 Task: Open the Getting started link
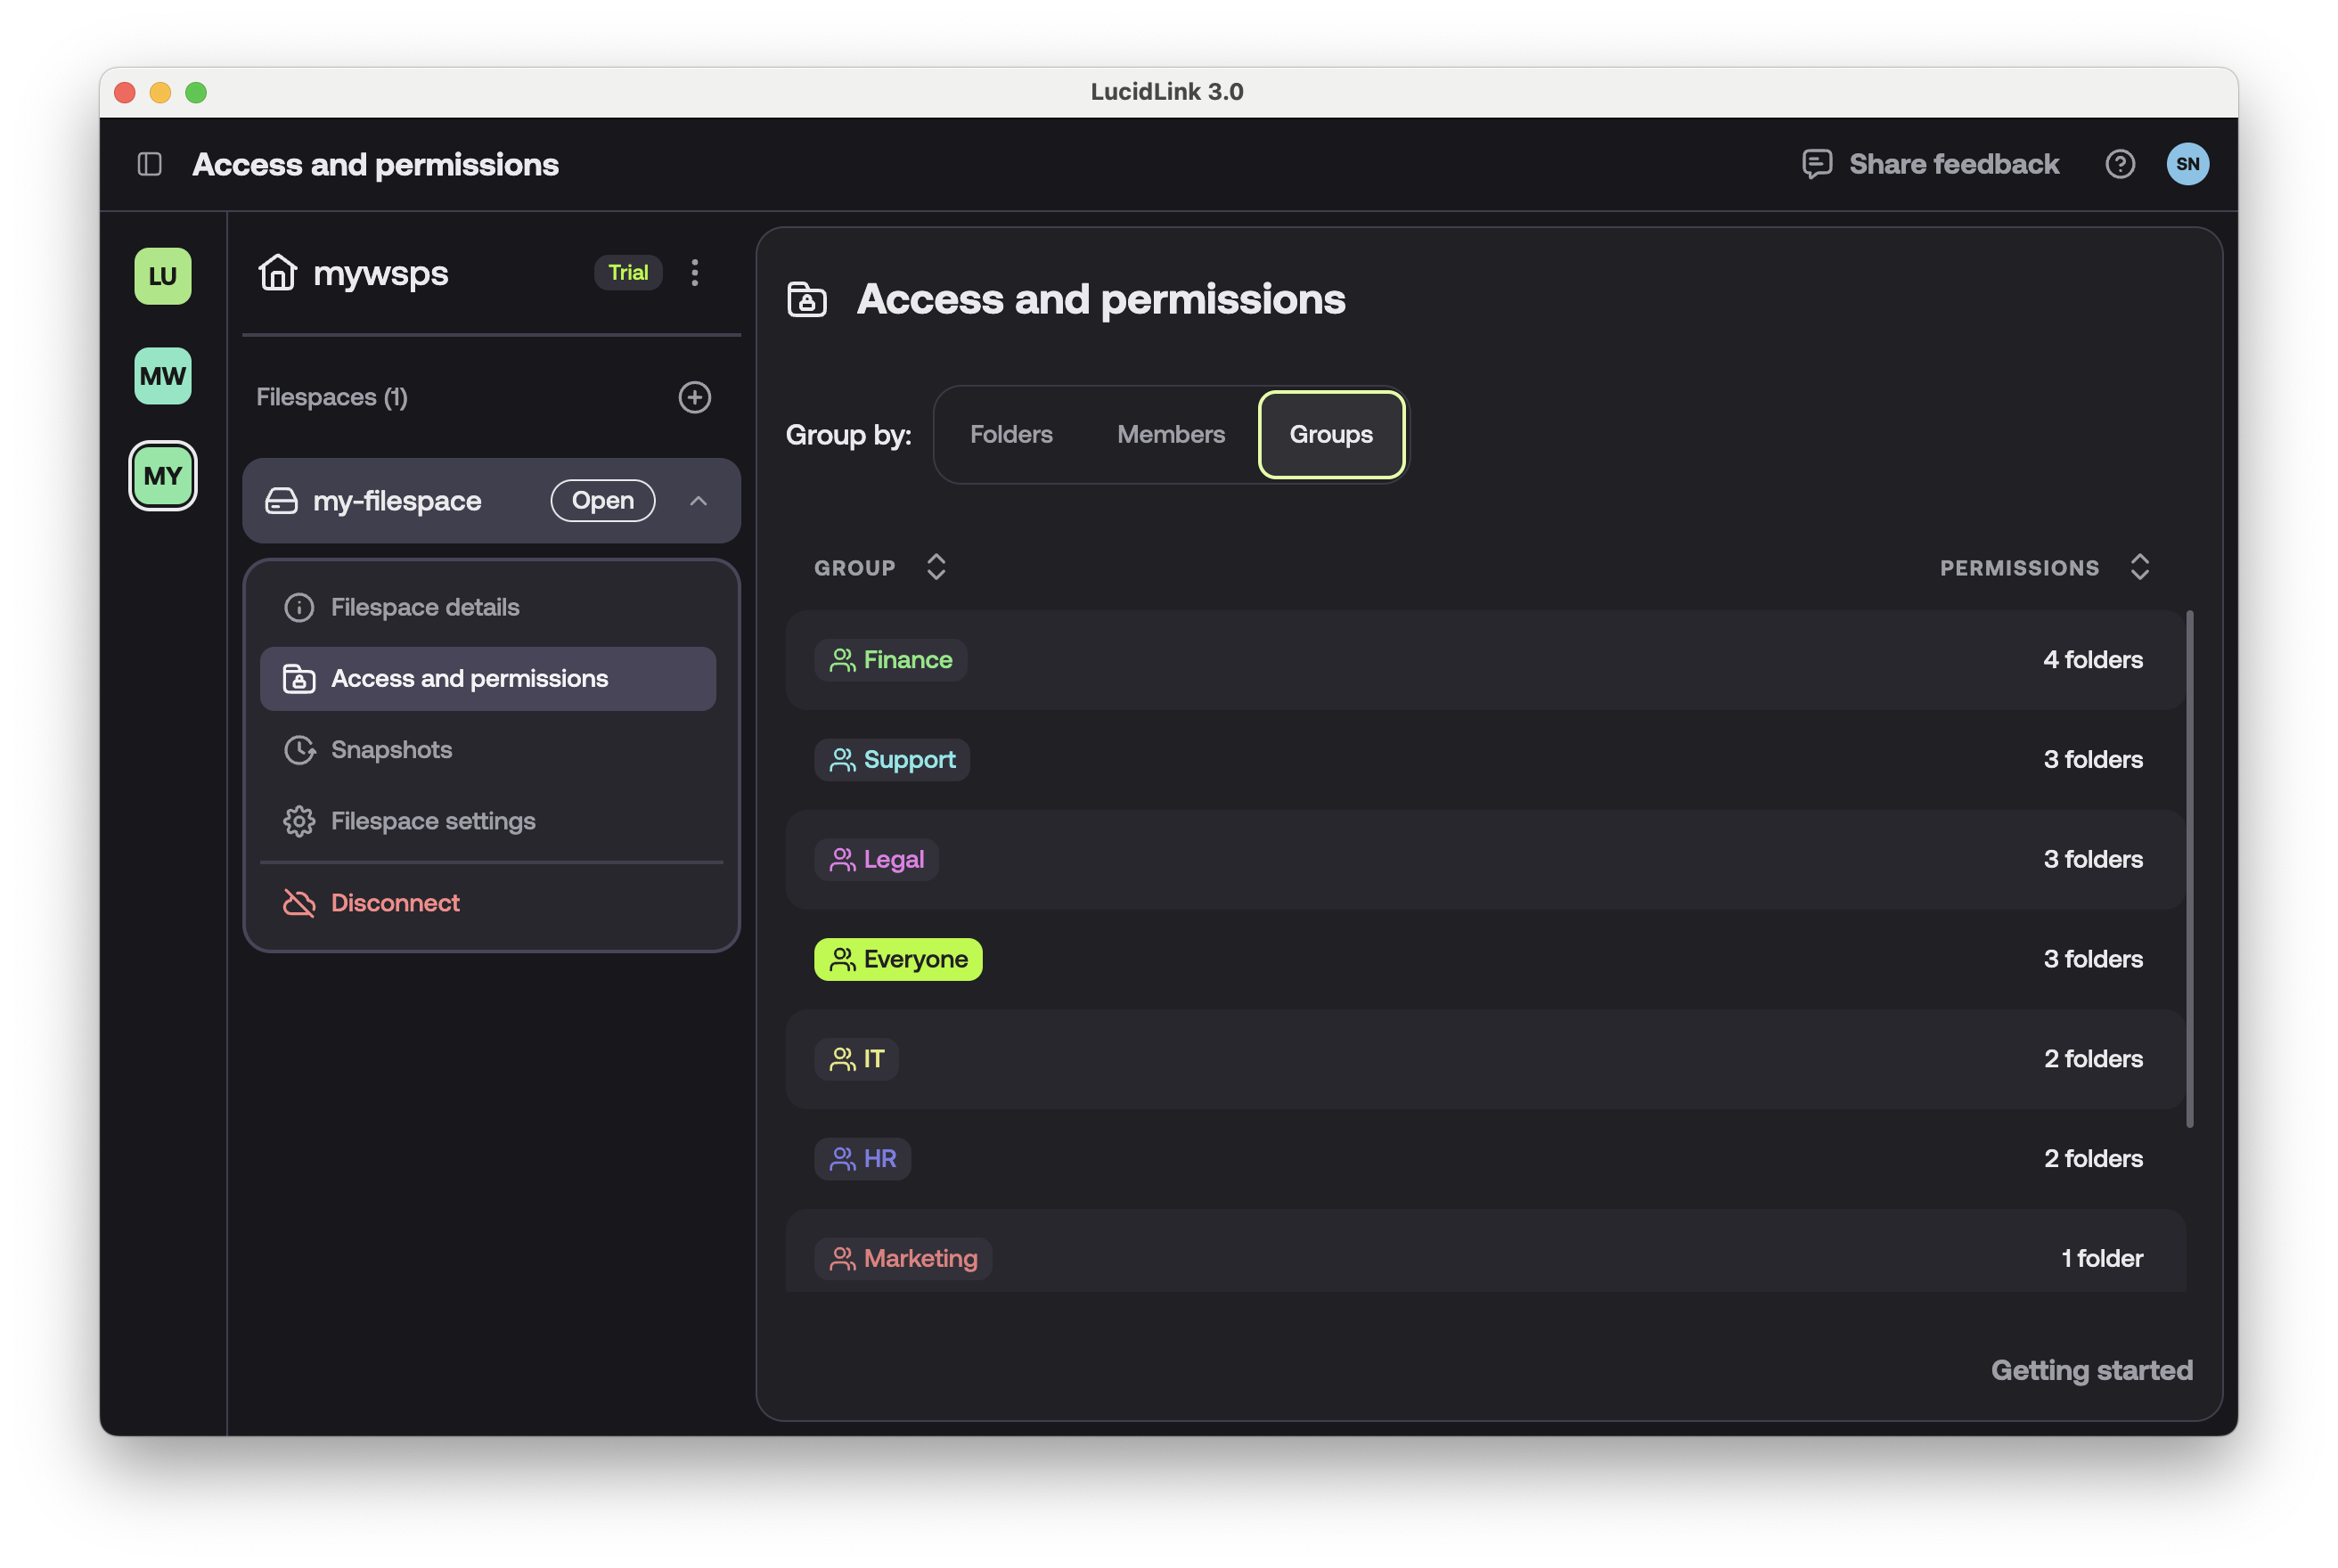pos(2091,1370)
